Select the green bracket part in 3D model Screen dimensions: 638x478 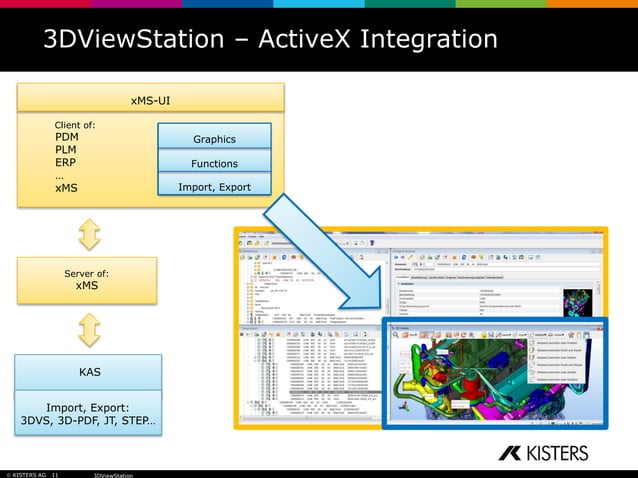pos(416,360)
